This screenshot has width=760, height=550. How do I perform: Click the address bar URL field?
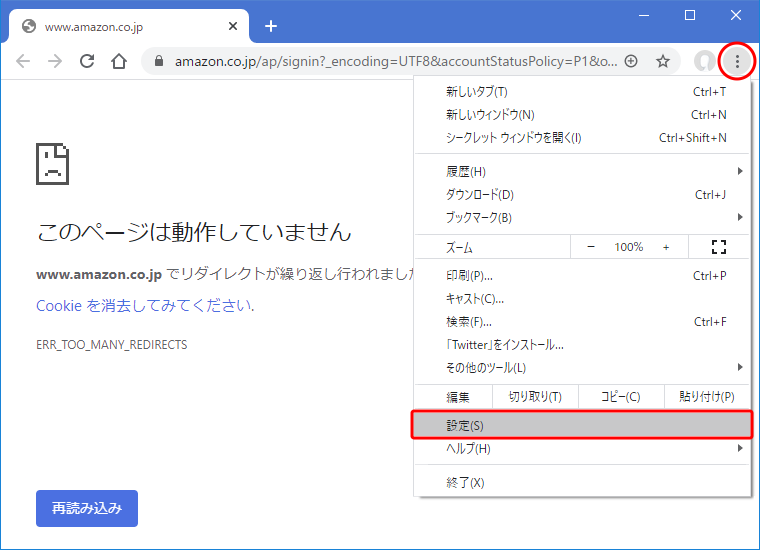[x=395, y=61]
